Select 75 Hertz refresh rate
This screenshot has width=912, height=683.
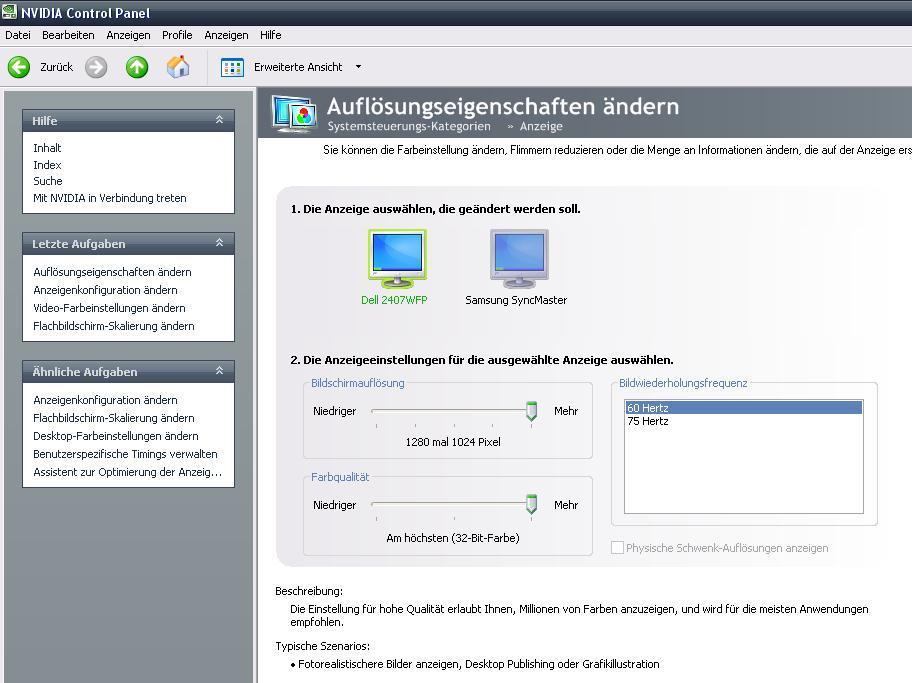743,421
